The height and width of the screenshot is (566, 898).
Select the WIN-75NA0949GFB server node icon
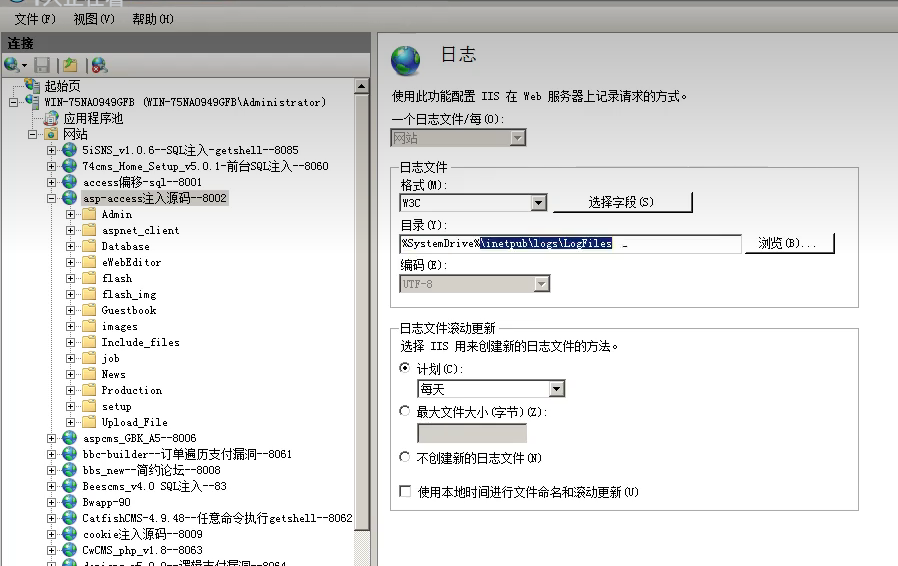click(32, 101)
